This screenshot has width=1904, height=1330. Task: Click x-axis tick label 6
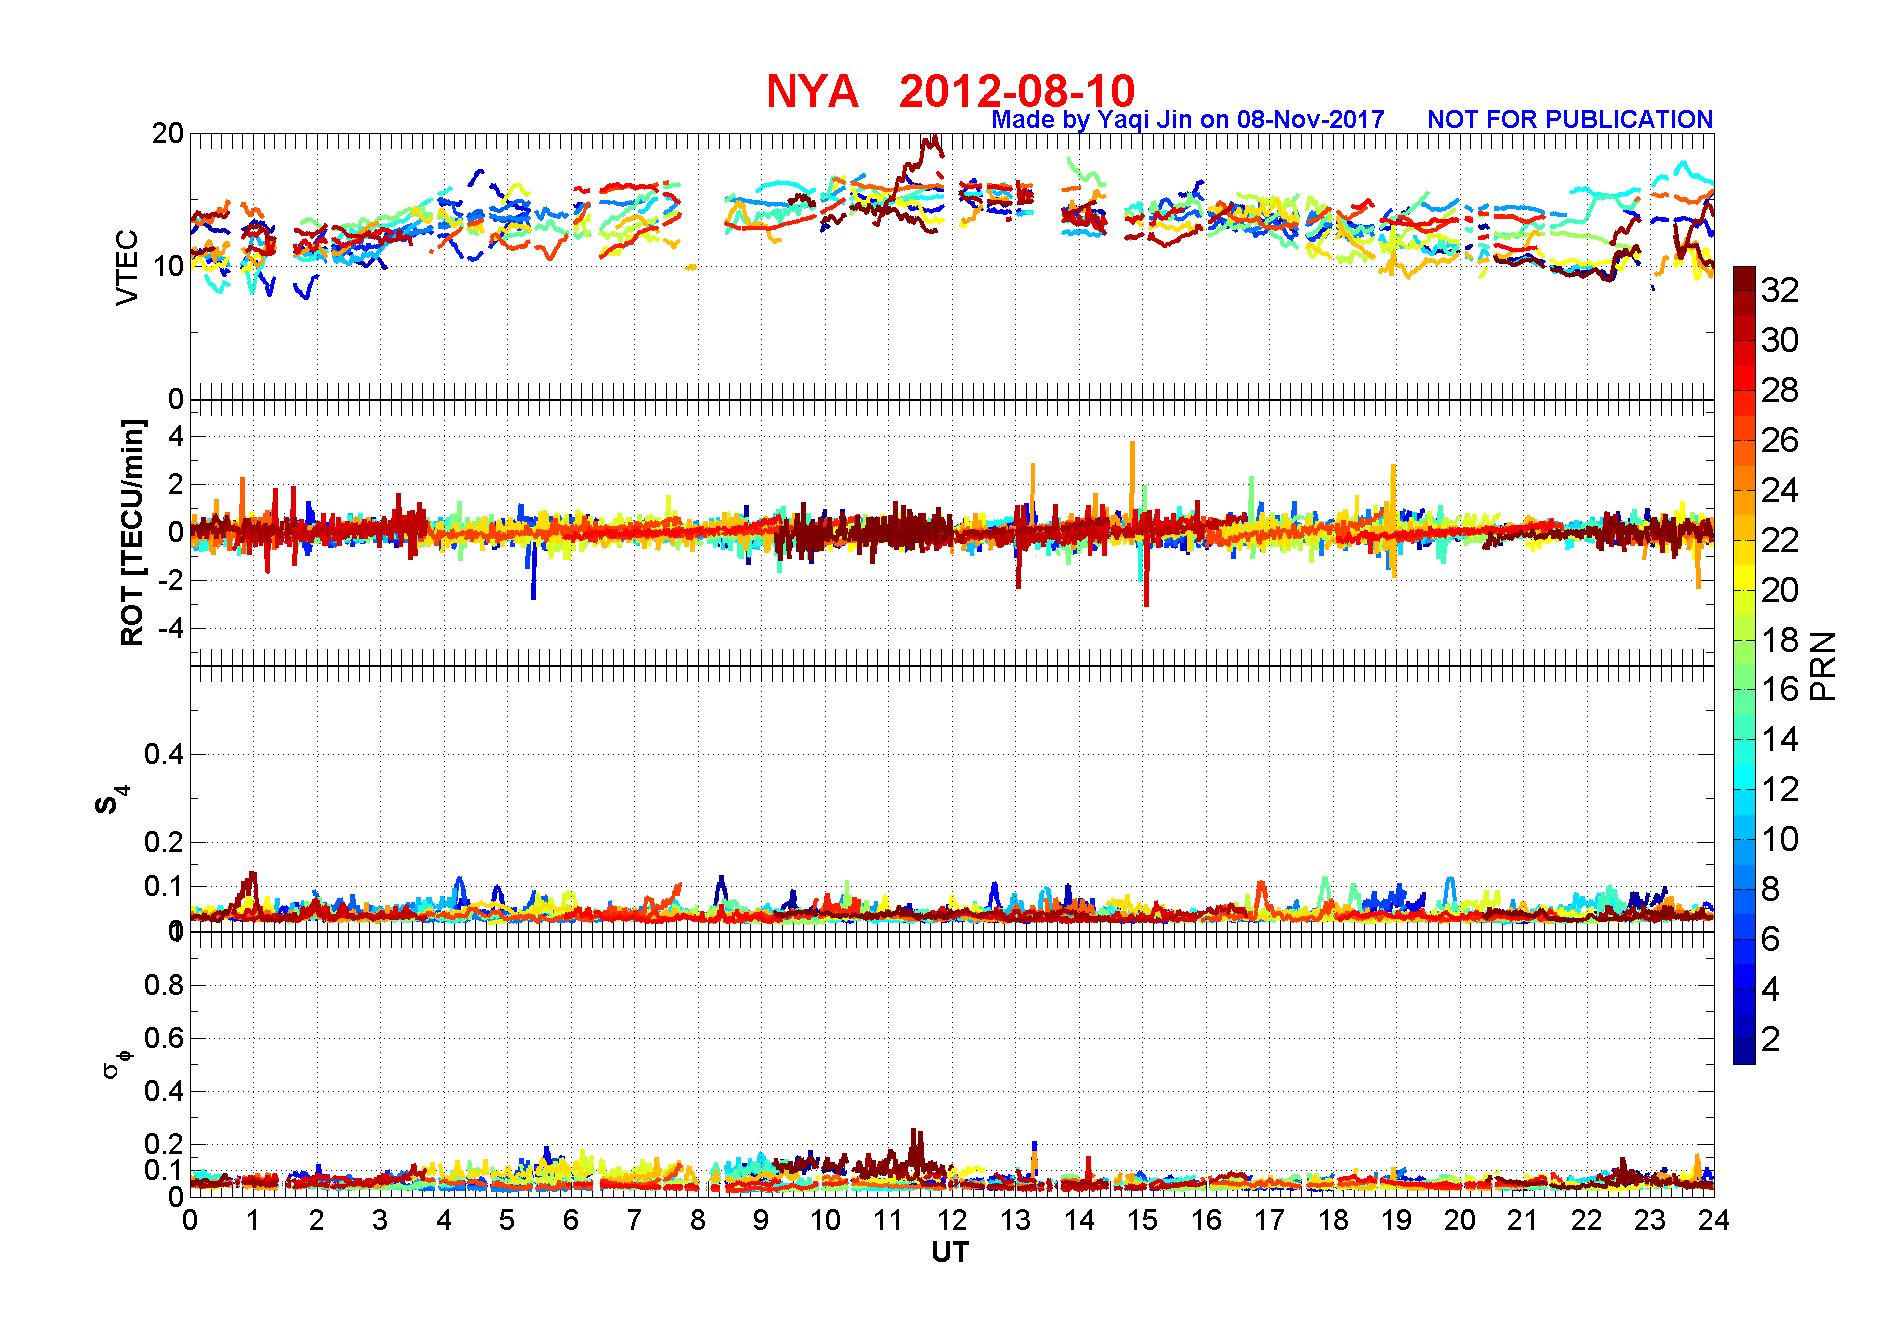tap(571, 1220)
